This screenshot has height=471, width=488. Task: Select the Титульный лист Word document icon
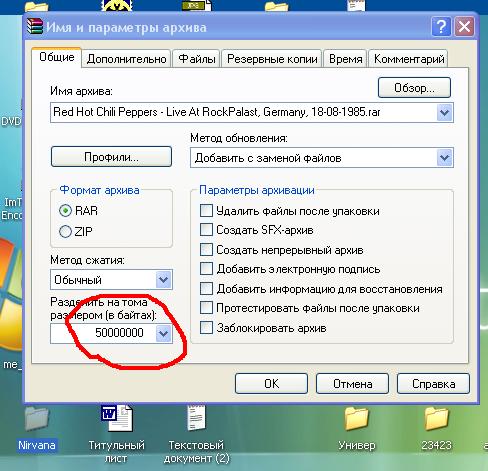(x=117, y=418)
